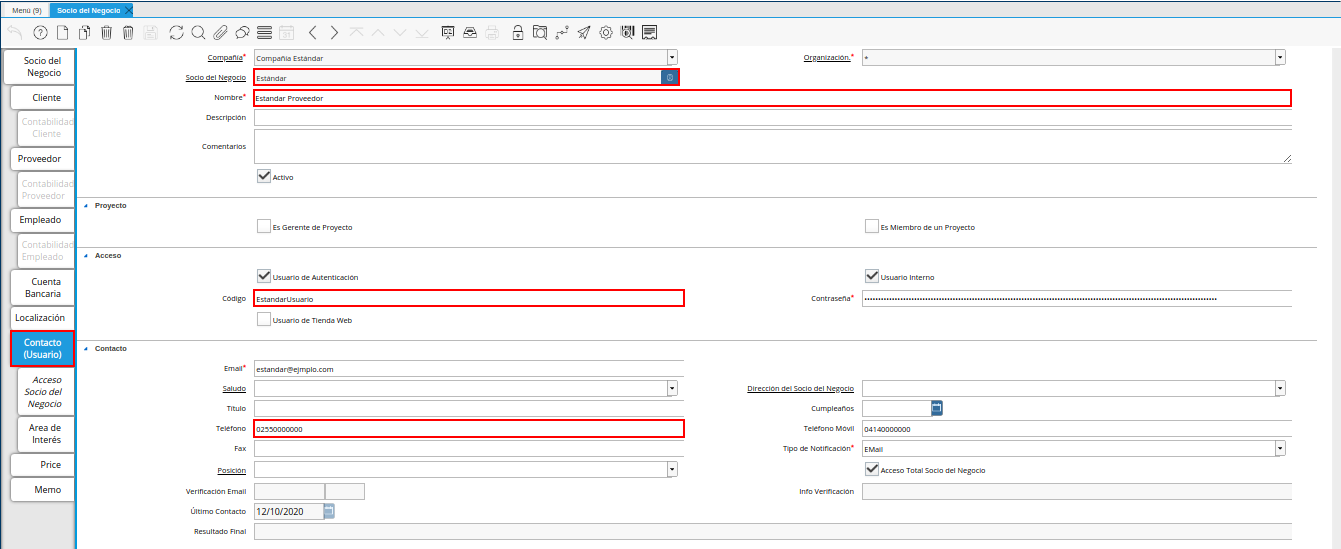
Task: Open the Cuenta Bancaria side tab
Action: tap(43, 288)
